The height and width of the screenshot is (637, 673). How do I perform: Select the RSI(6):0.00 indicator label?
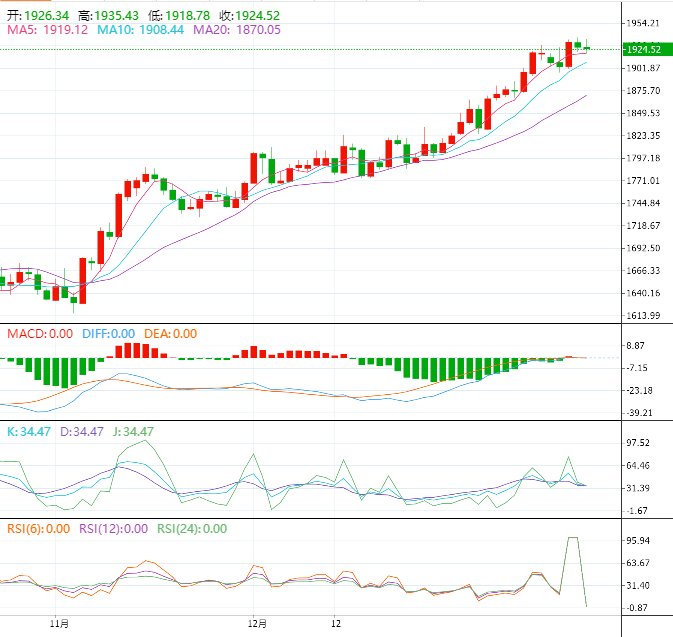39,529
